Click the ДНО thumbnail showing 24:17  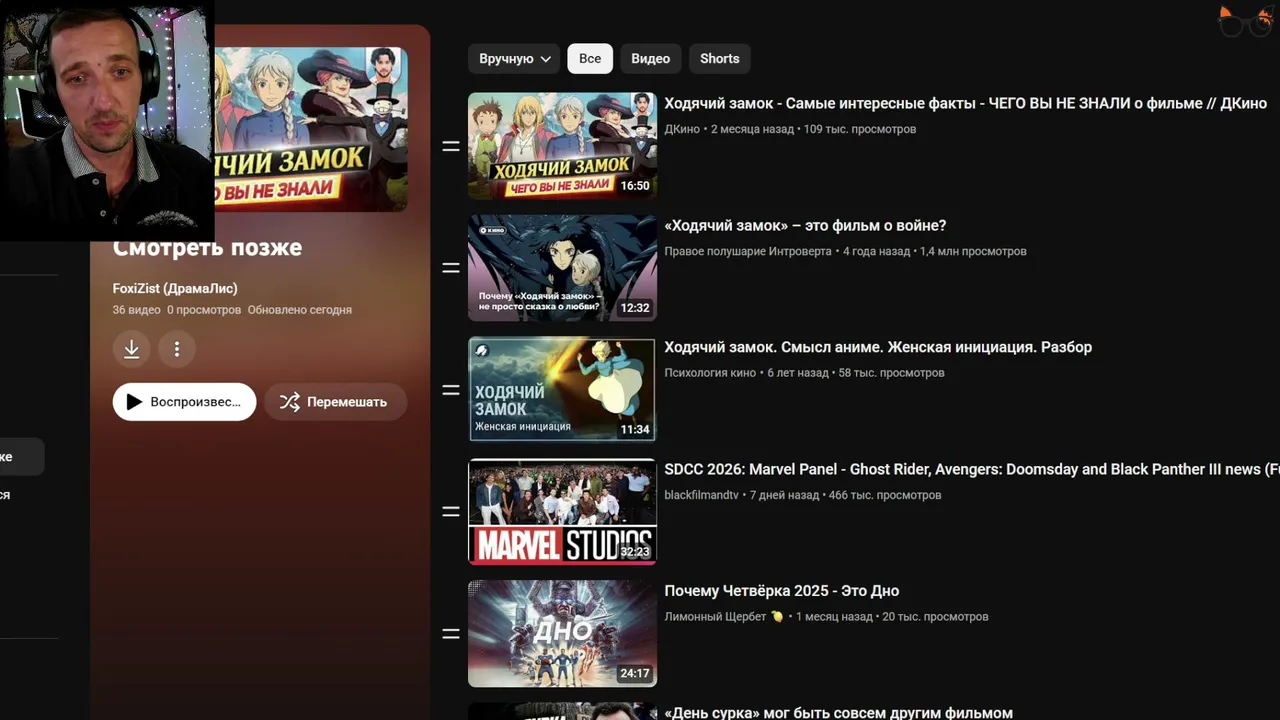point(562,634)
